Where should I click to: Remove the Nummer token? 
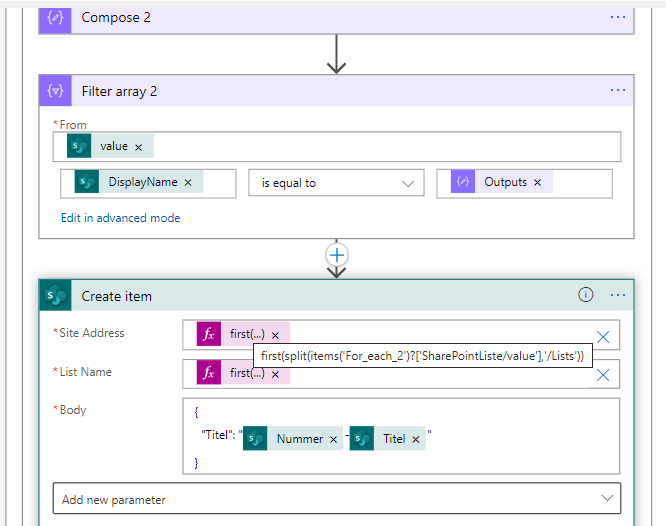pos(333,439)
